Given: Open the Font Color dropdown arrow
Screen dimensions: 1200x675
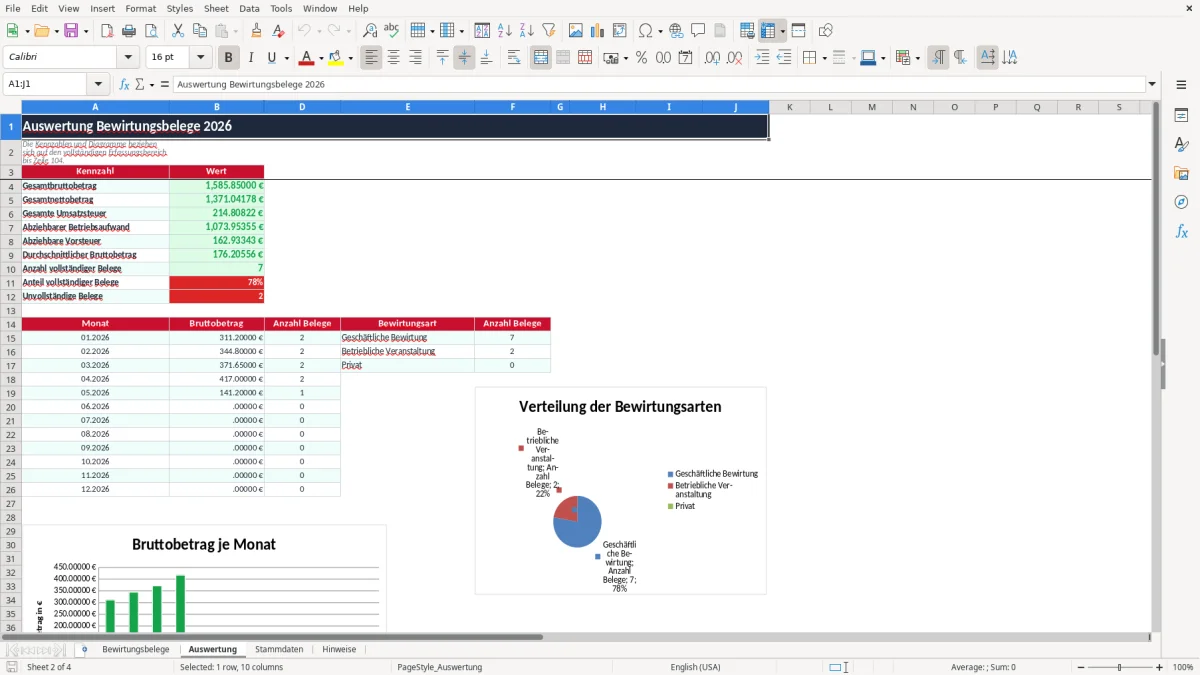Looking at the screenshot, I should [x=321, y=58].
